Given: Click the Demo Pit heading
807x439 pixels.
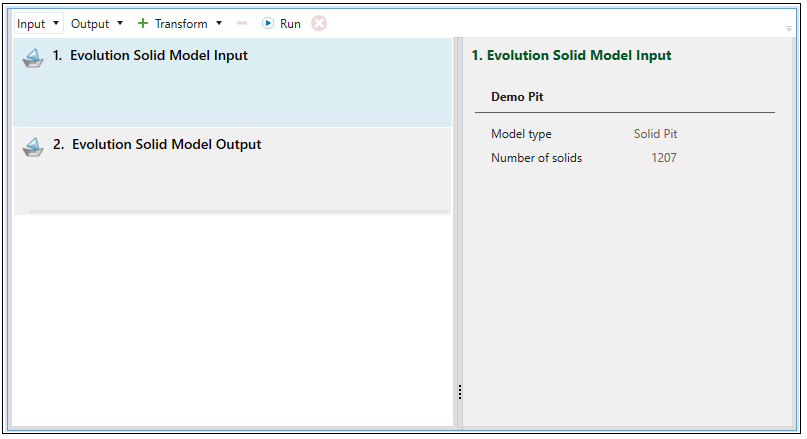Looking at the screenshot, I should point(517,97).
